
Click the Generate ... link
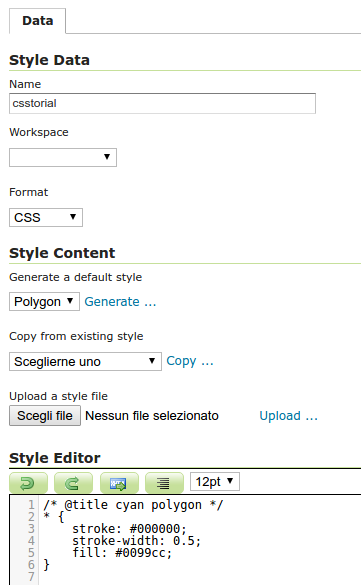click(x=120, y=301)
